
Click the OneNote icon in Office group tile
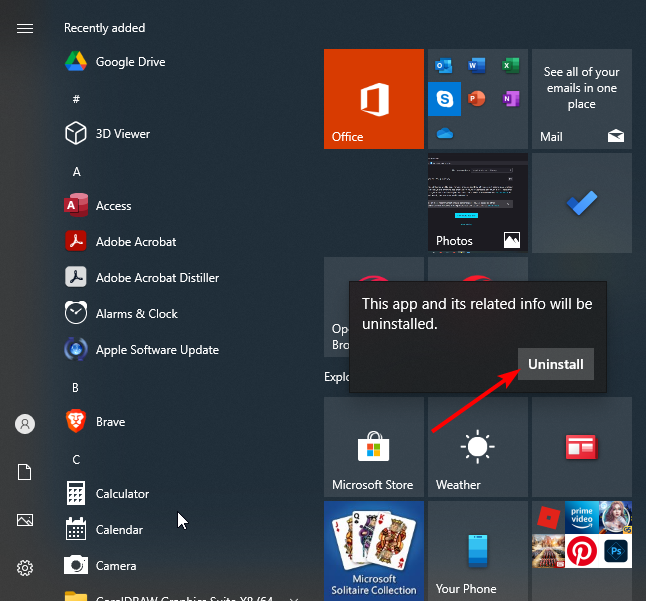[510, 98]
